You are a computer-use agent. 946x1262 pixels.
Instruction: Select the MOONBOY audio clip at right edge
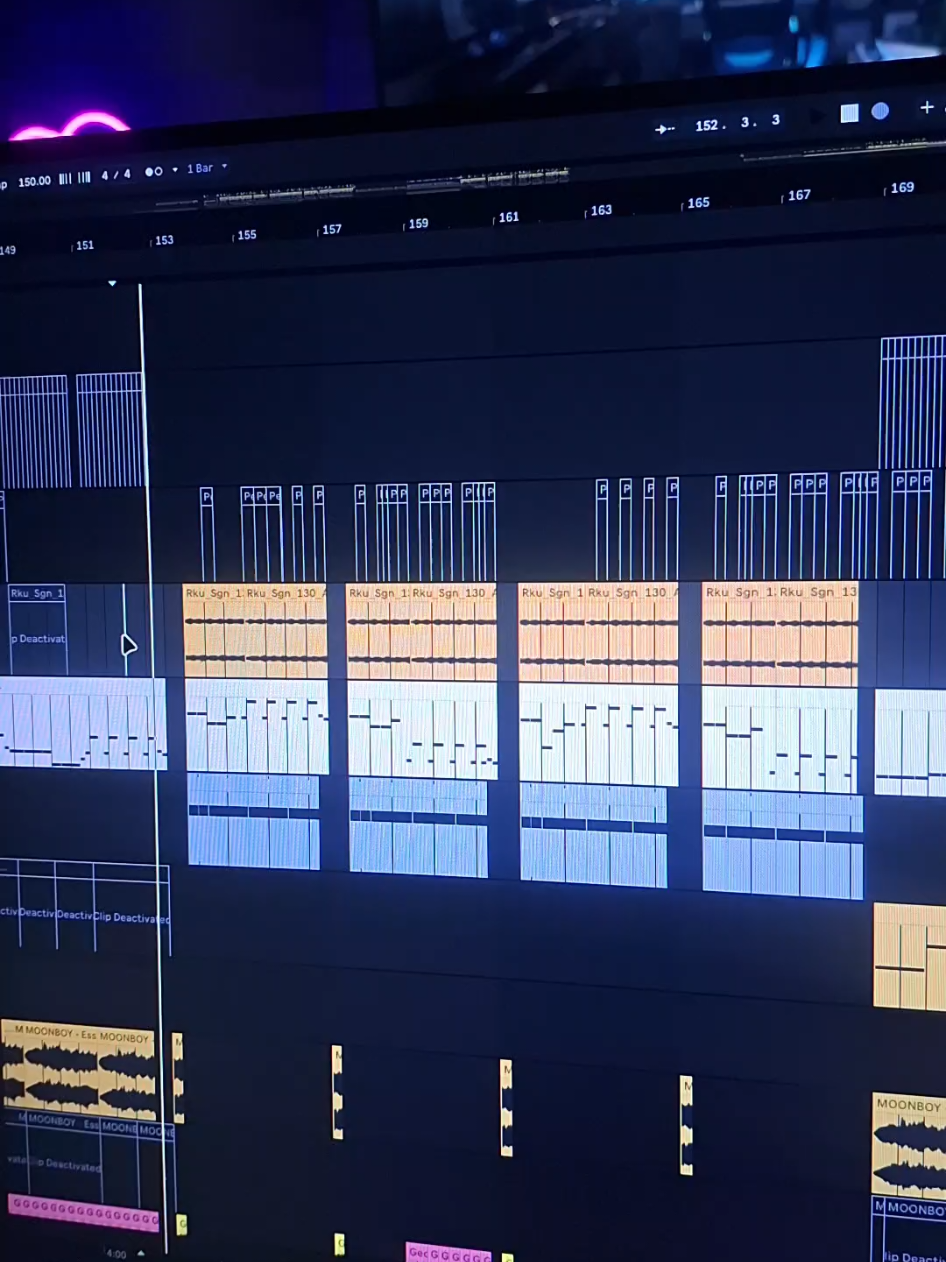click(909, 1146)
